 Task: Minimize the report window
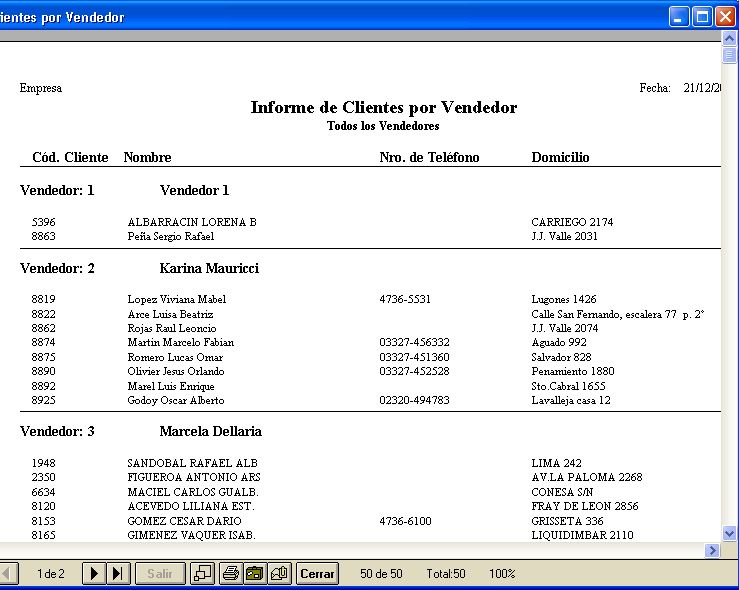679,17
